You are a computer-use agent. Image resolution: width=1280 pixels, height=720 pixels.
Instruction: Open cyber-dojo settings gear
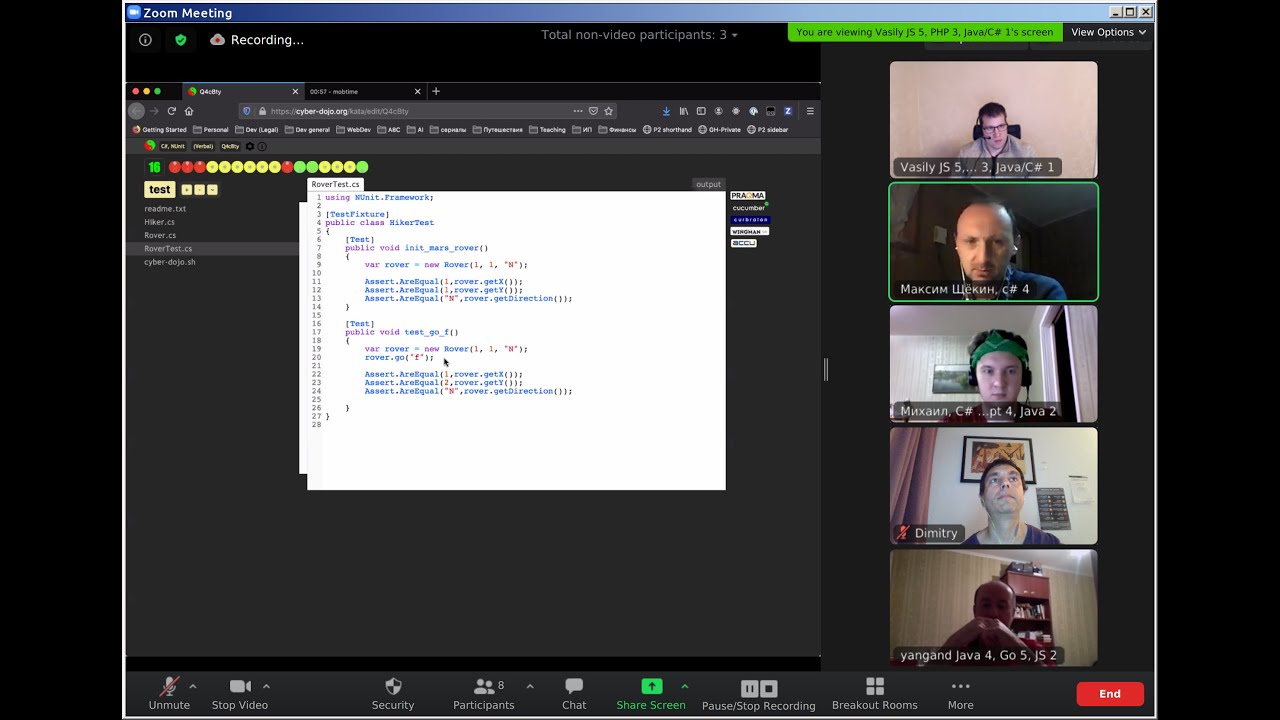coord(250,146)
